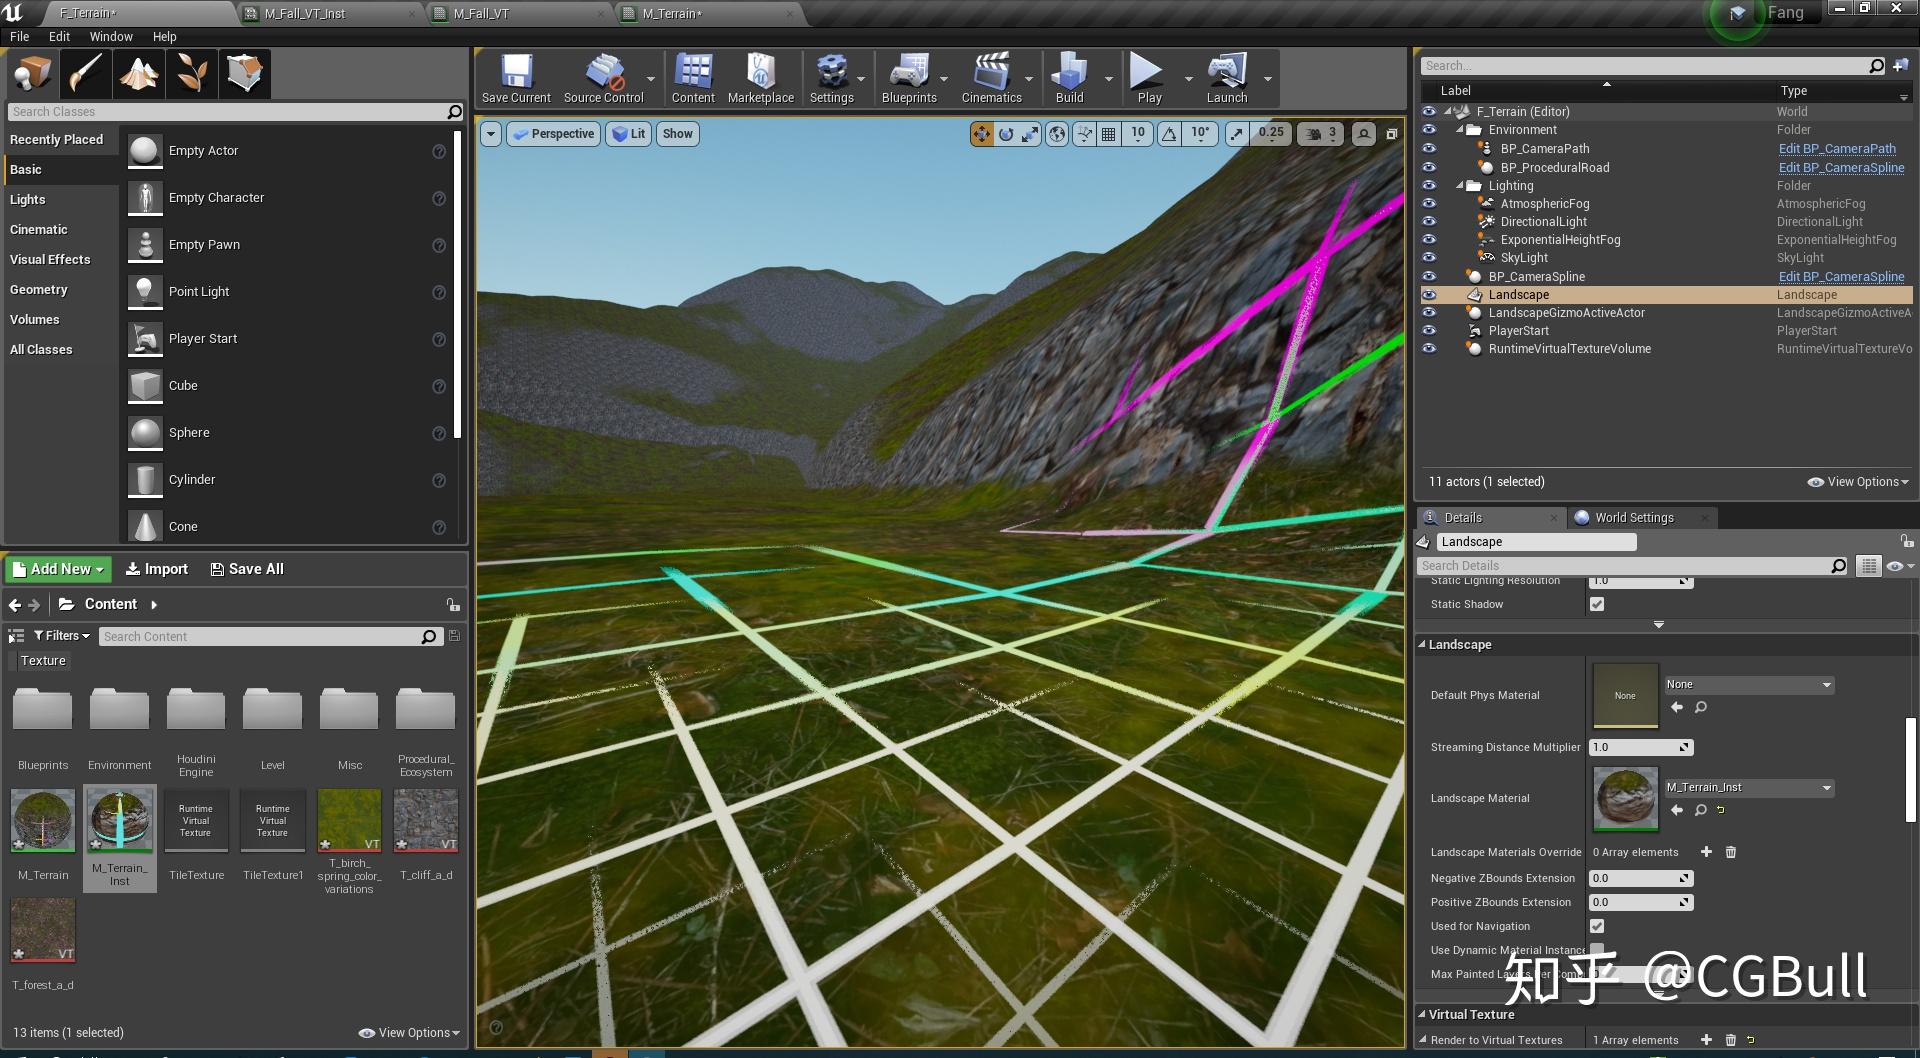Adjust the camera speed slider showing 0.25

(1270, 133)
